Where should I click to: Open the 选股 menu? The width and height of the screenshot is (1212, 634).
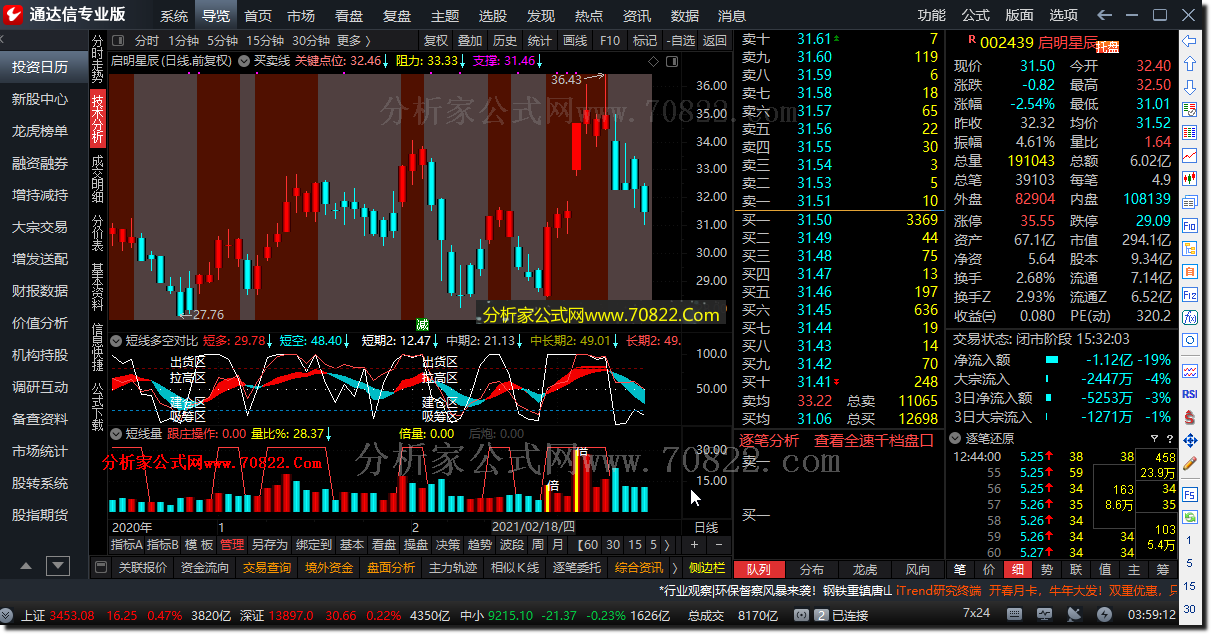[493, 16]
